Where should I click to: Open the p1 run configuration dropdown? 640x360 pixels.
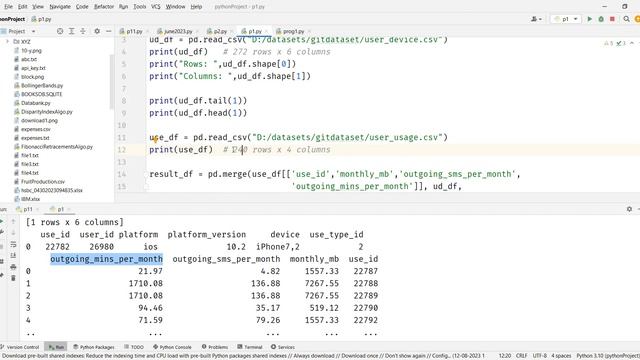point(565,19)
